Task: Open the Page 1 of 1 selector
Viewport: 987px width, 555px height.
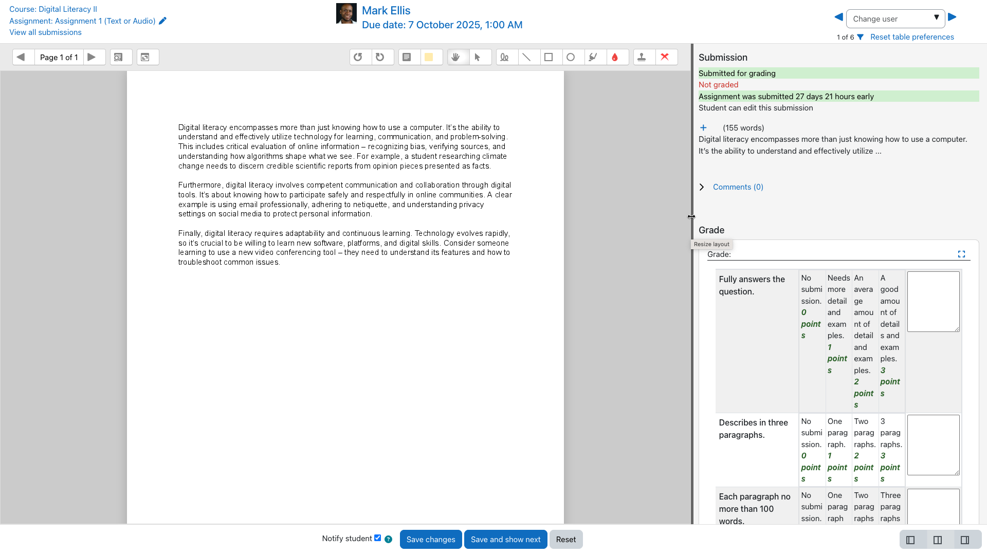Action: coord(59,57)
